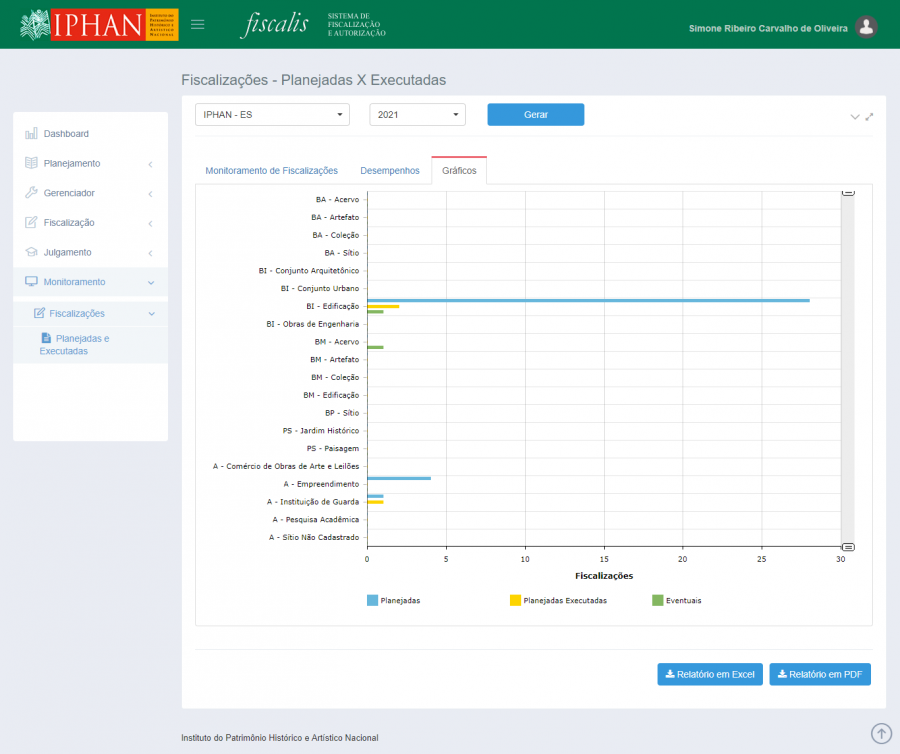
Task: Click the Gerar button
Action: pos(535,115)
